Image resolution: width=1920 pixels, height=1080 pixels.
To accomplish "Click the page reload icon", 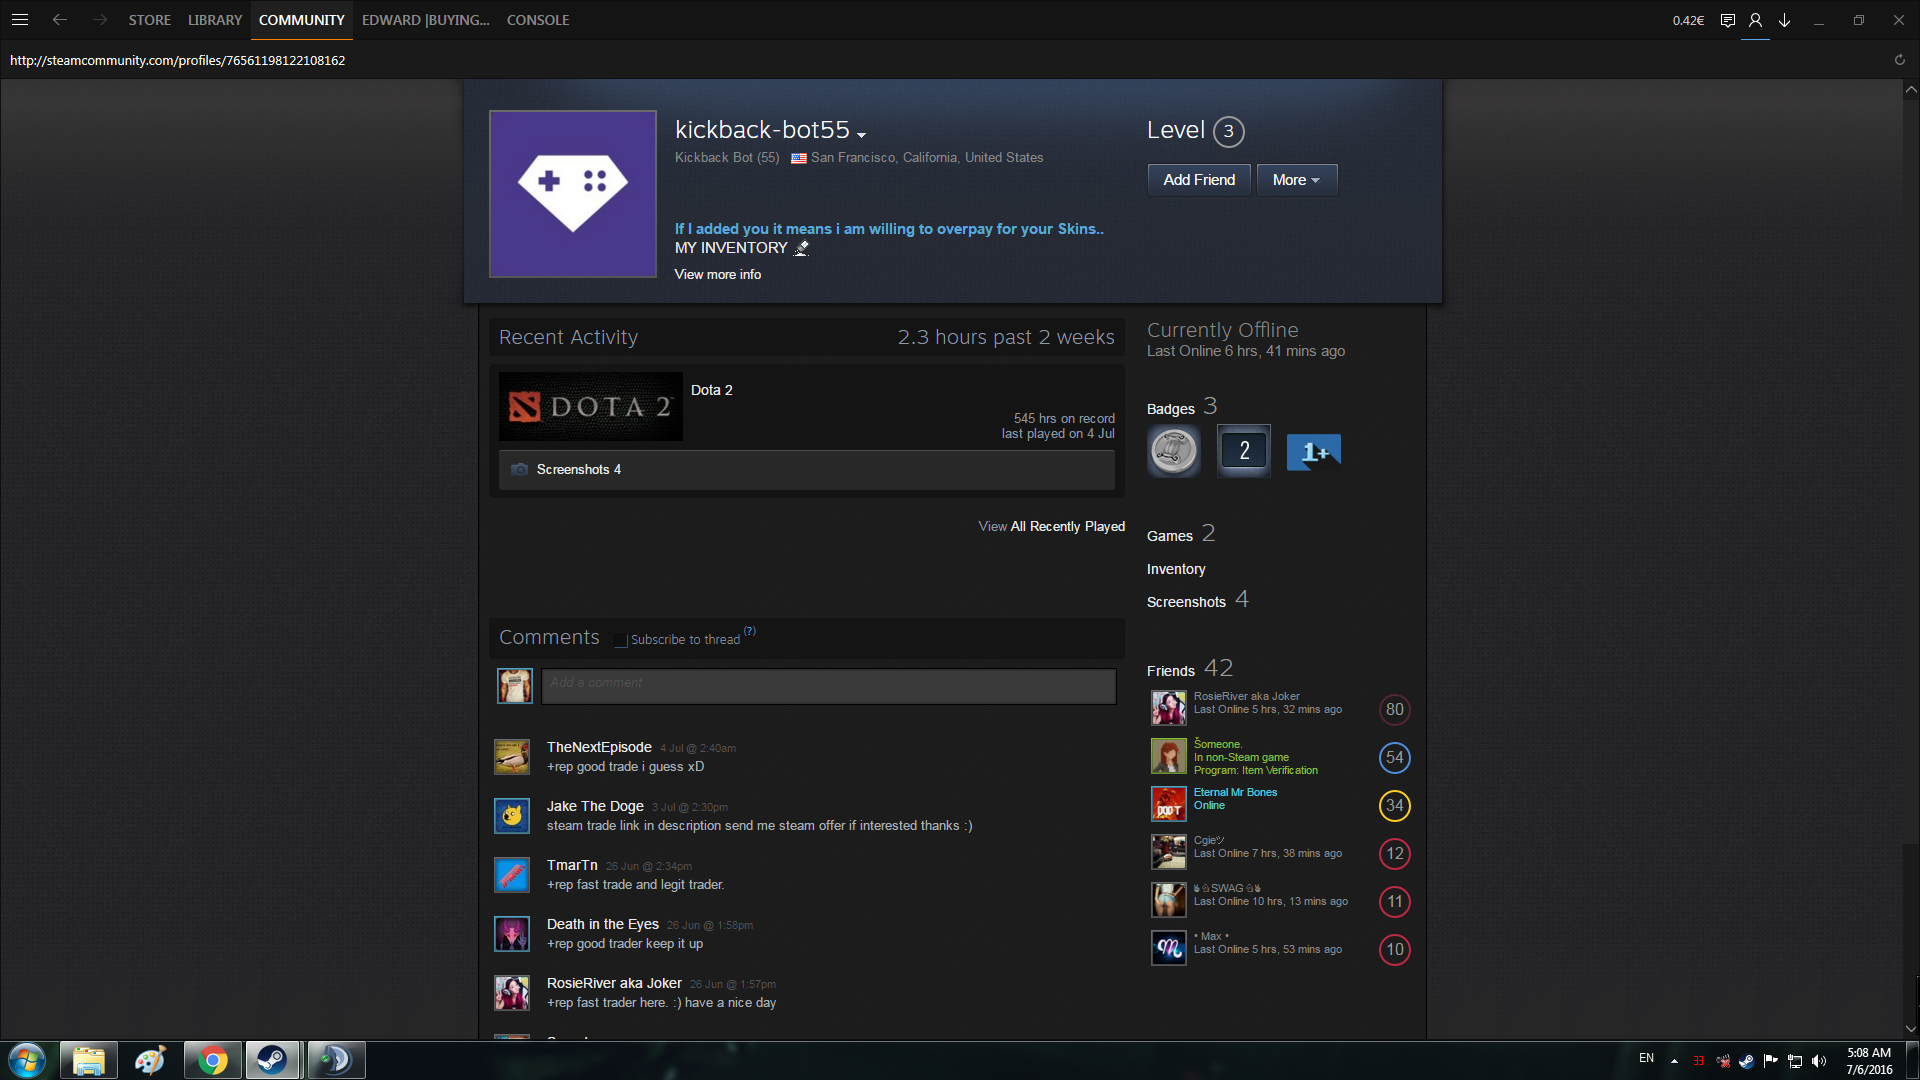I will pos(1899,60).
